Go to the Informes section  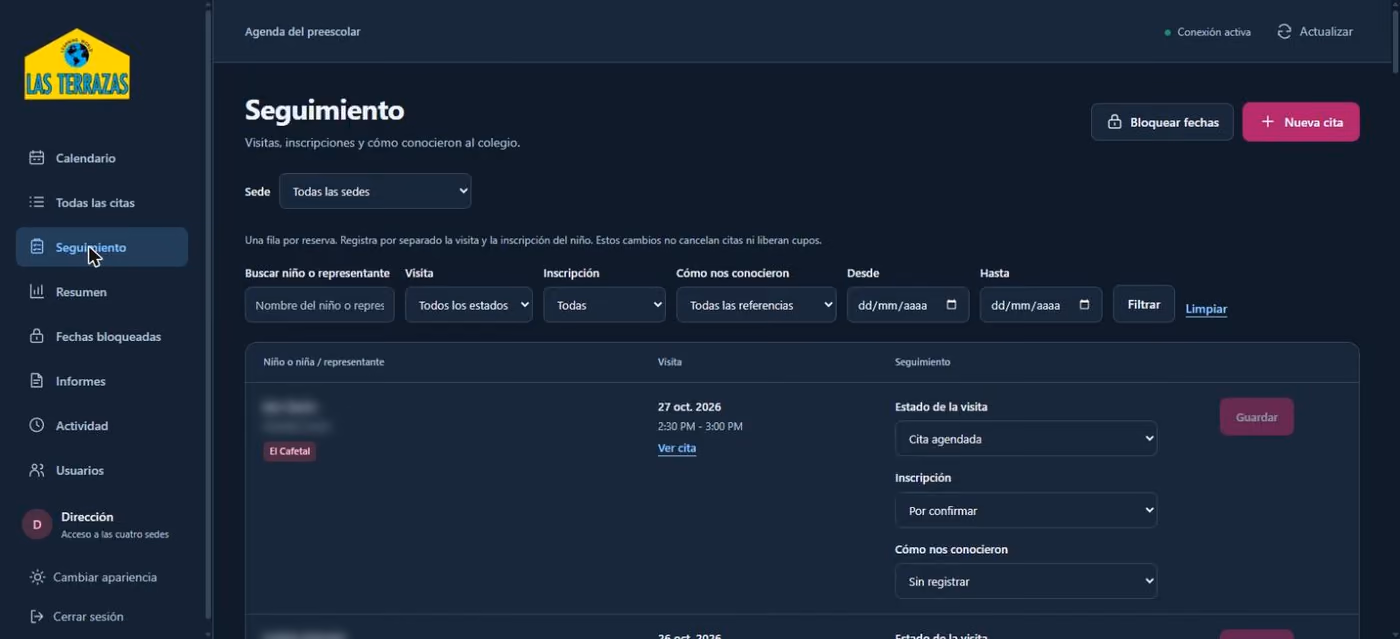pos(102,381)
